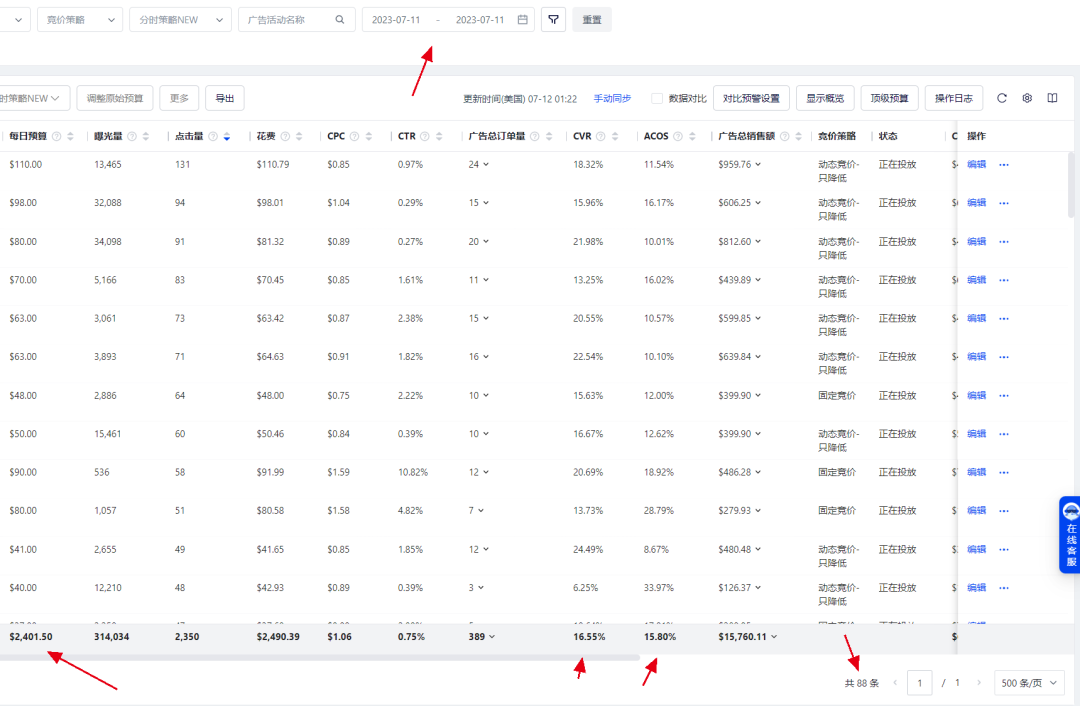Screen dimensions: 1080x706
Task: Click the 33.97% ACOS value
Action: pos(658,588)
